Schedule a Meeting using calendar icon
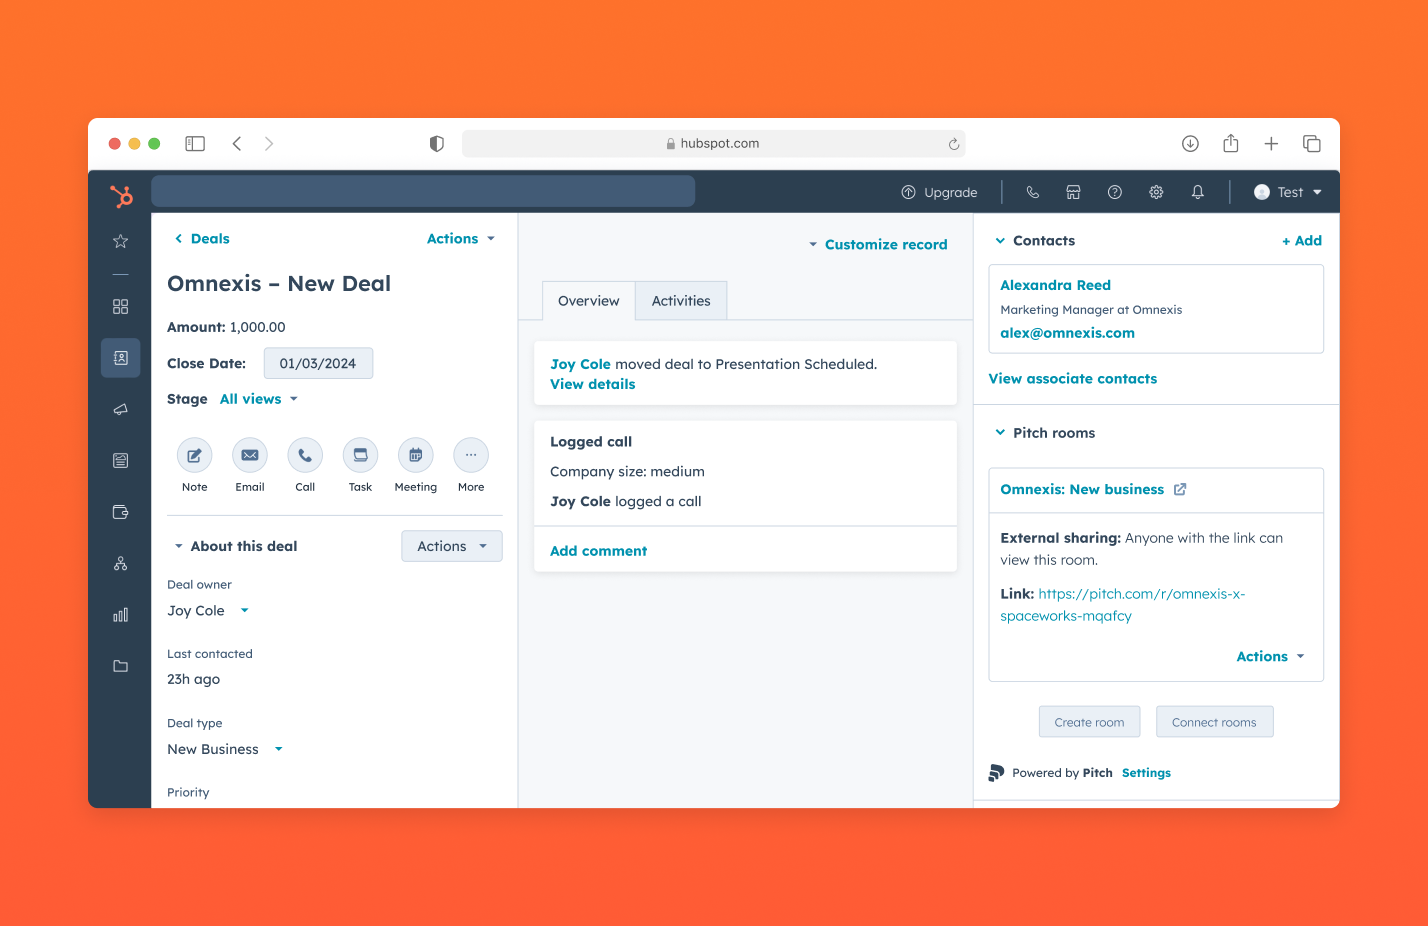1428x926 pixels. point(415,455)
